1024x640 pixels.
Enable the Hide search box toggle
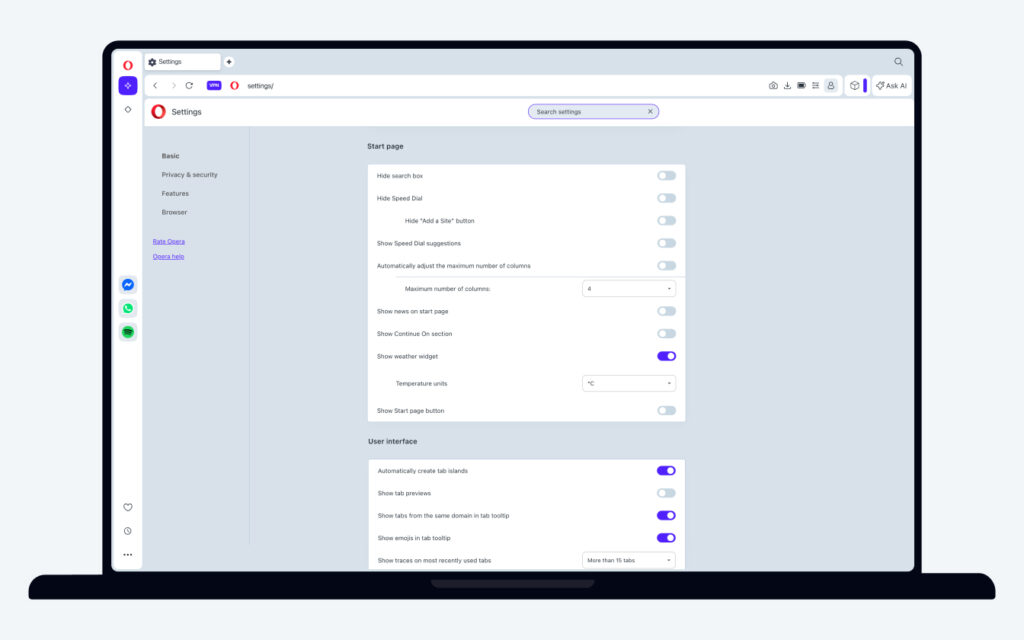tap(666, 176)
